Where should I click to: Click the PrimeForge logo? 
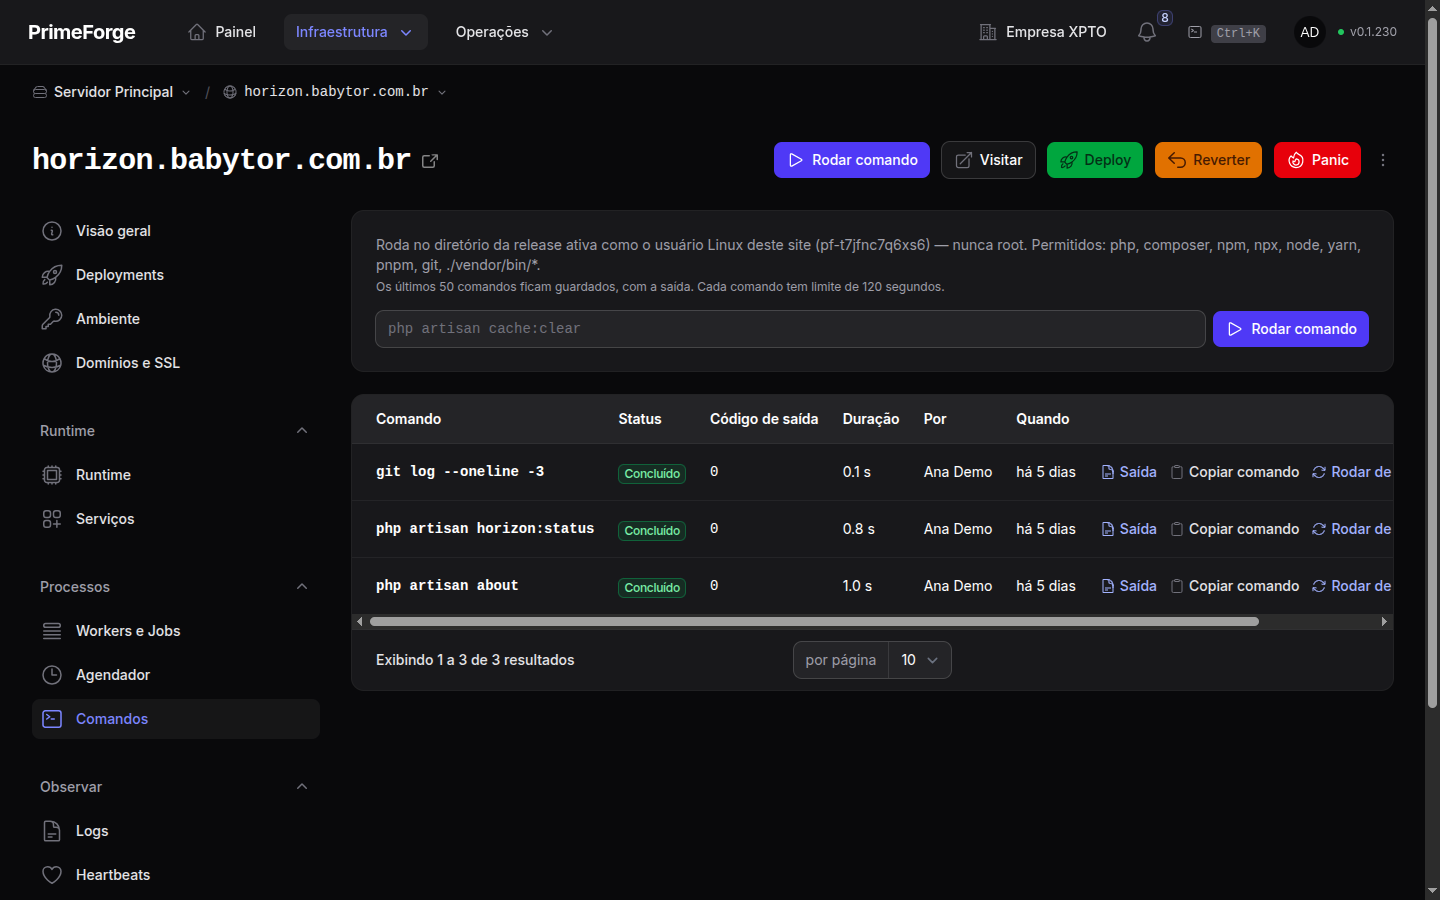pyautogui.click(x=82, y=32)
